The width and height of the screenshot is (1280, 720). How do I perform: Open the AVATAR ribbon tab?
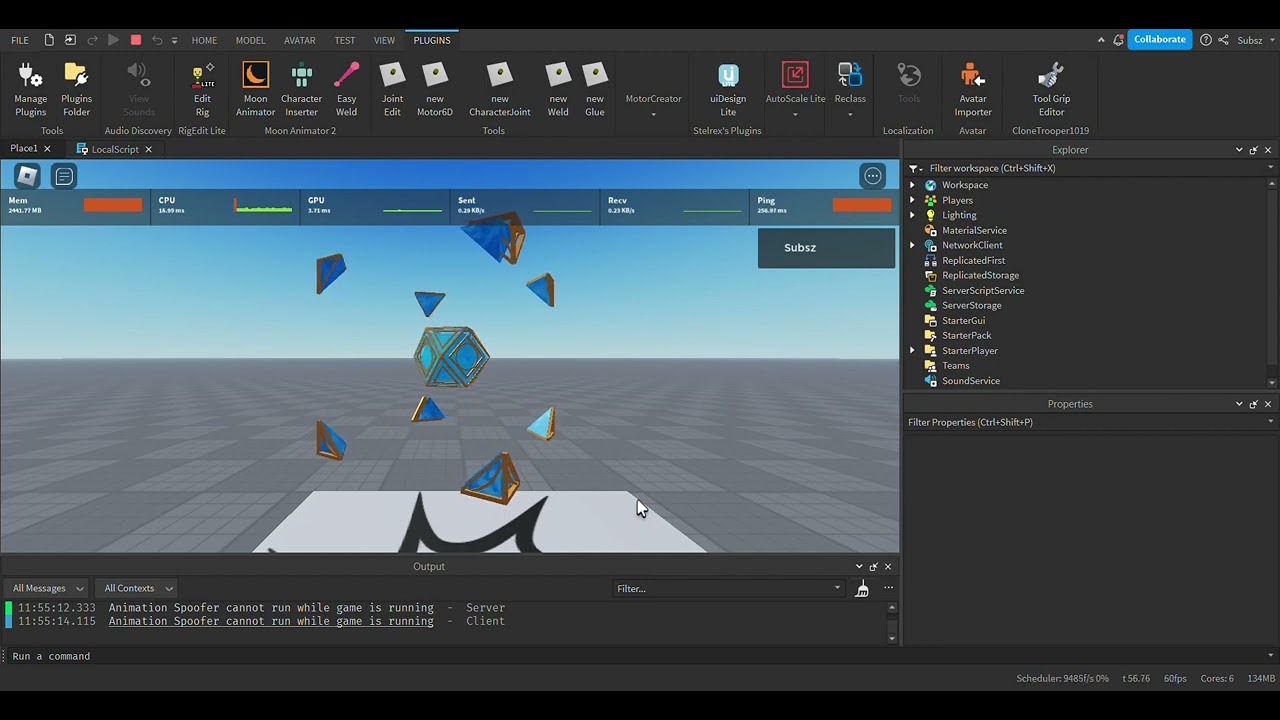tap(299, 40)
